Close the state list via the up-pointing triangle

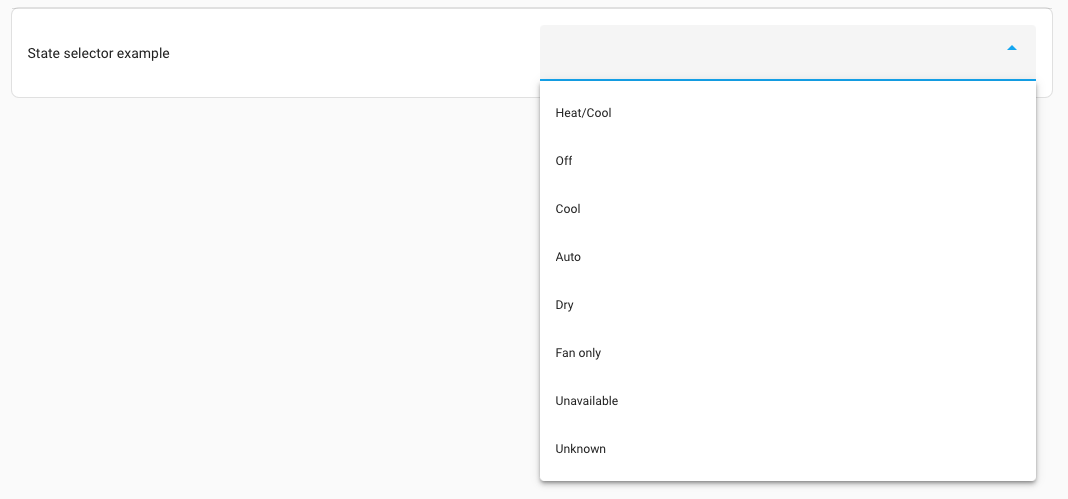pos(1012,48)
